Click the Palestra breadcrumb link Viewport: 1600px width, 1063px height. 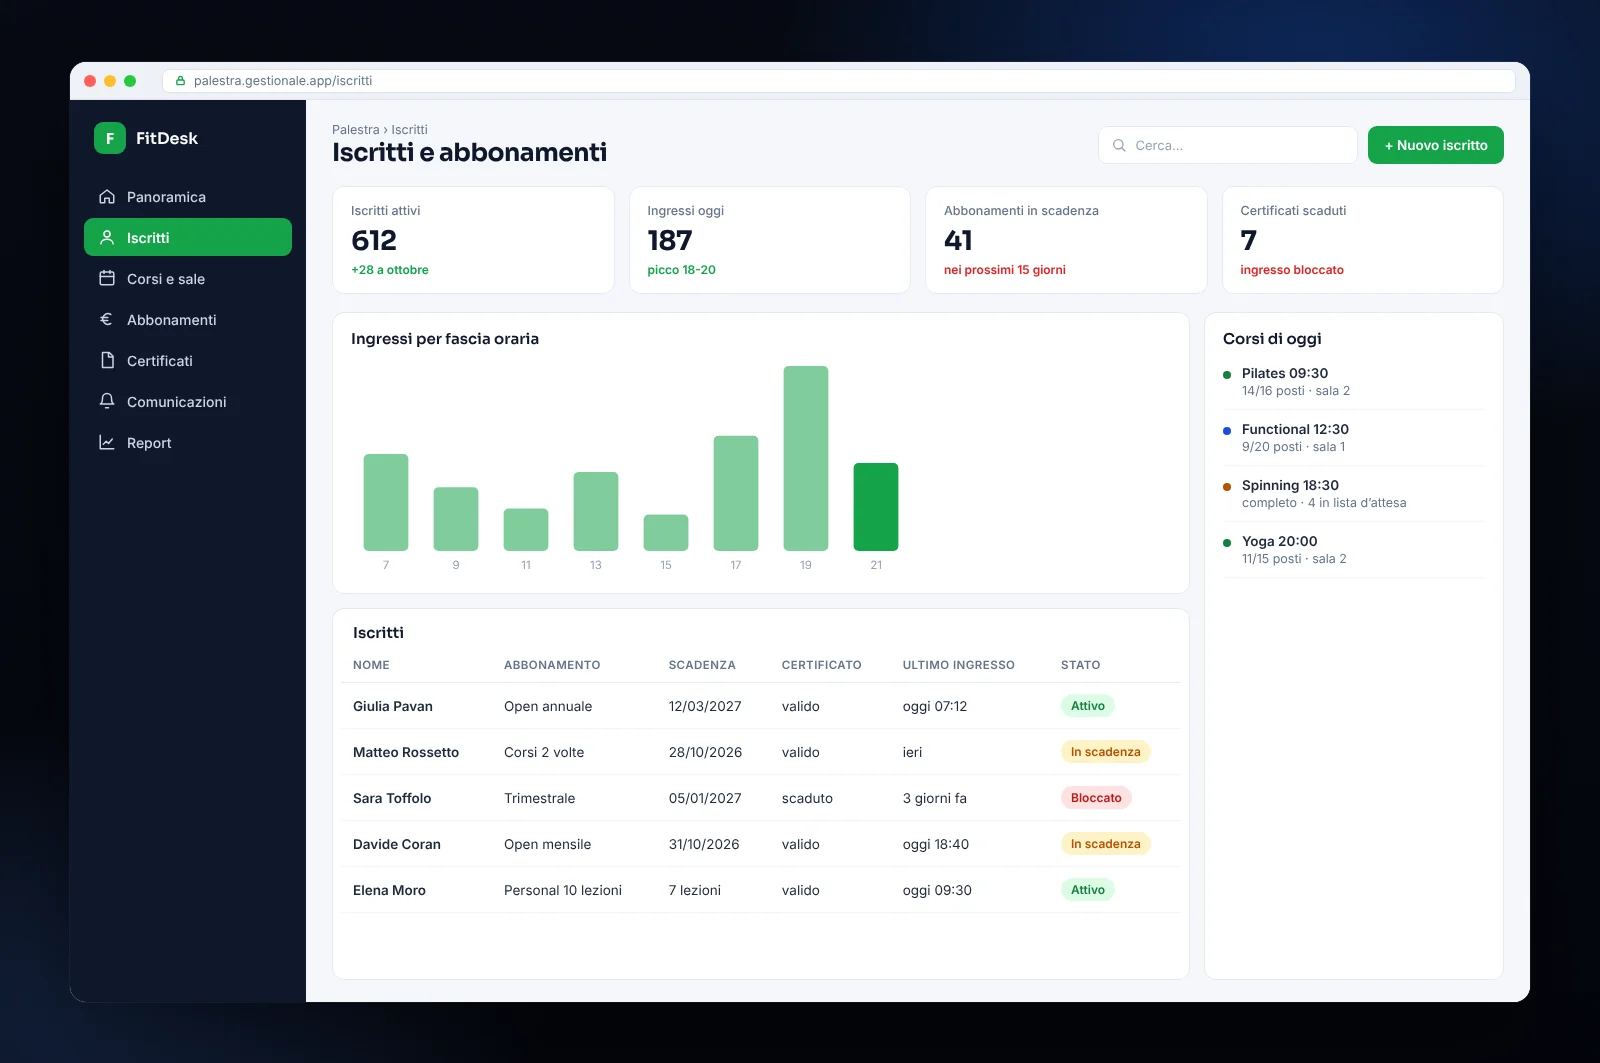pos(356,130)
